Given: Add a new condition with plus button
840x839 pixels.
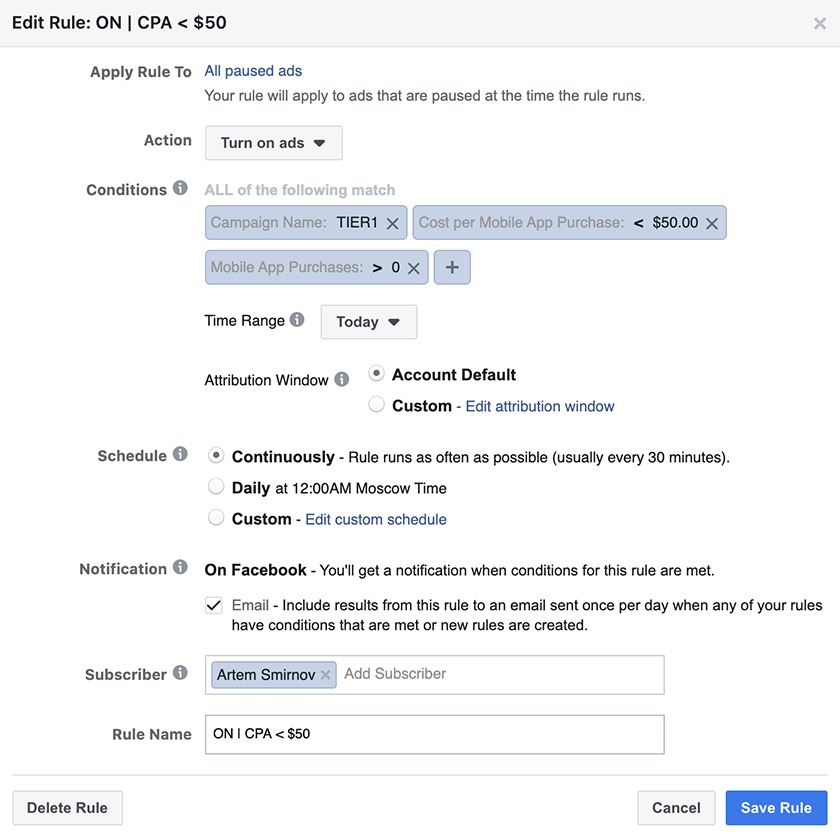Looking at the screenshot, I should 452,268.
